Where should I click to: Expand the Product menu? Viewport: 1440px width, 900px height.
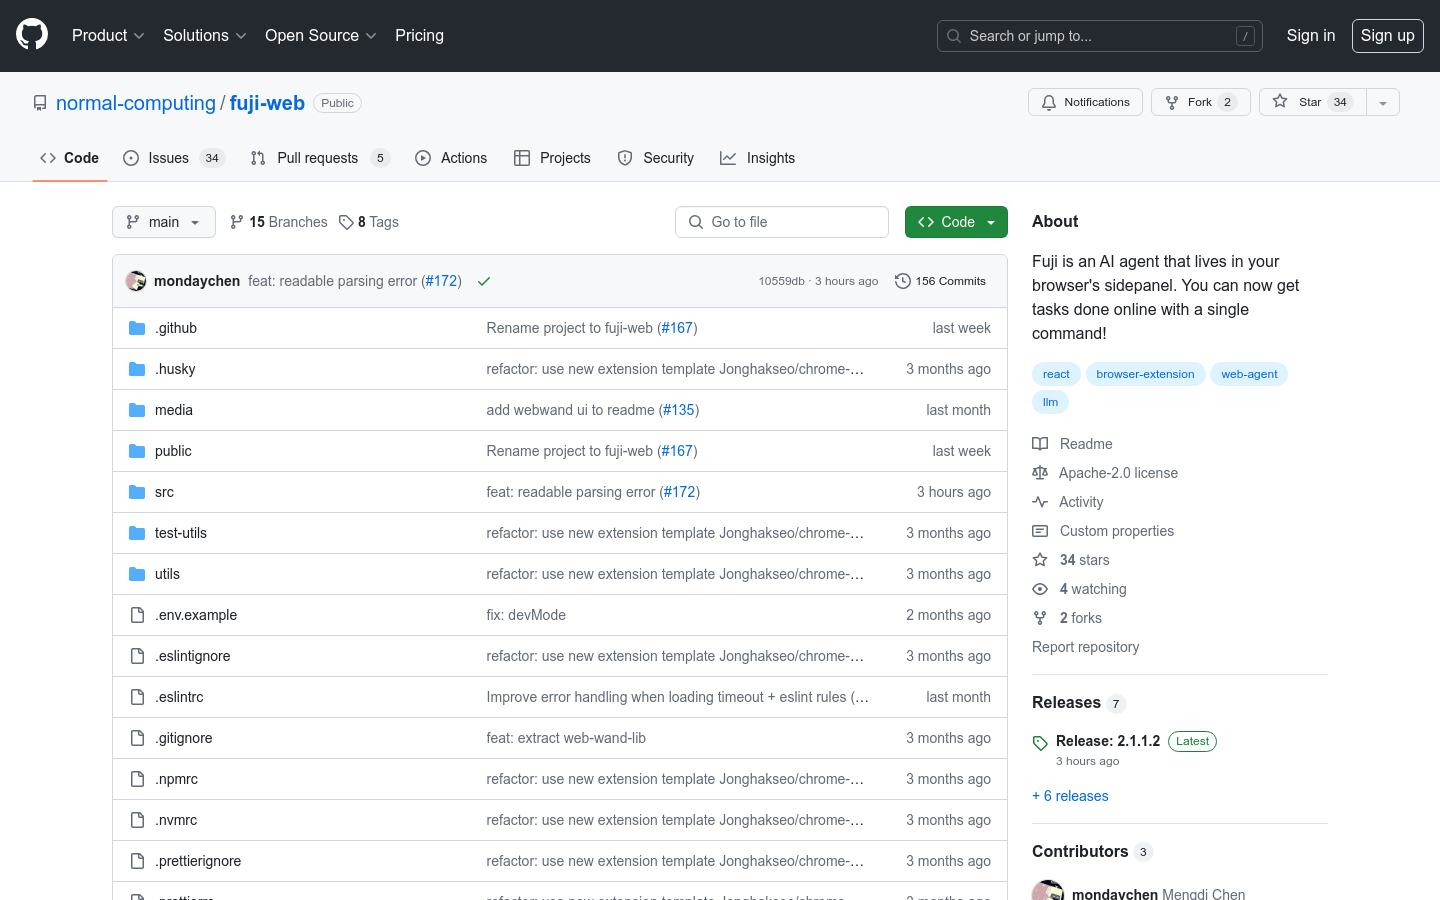click(108, 35)
